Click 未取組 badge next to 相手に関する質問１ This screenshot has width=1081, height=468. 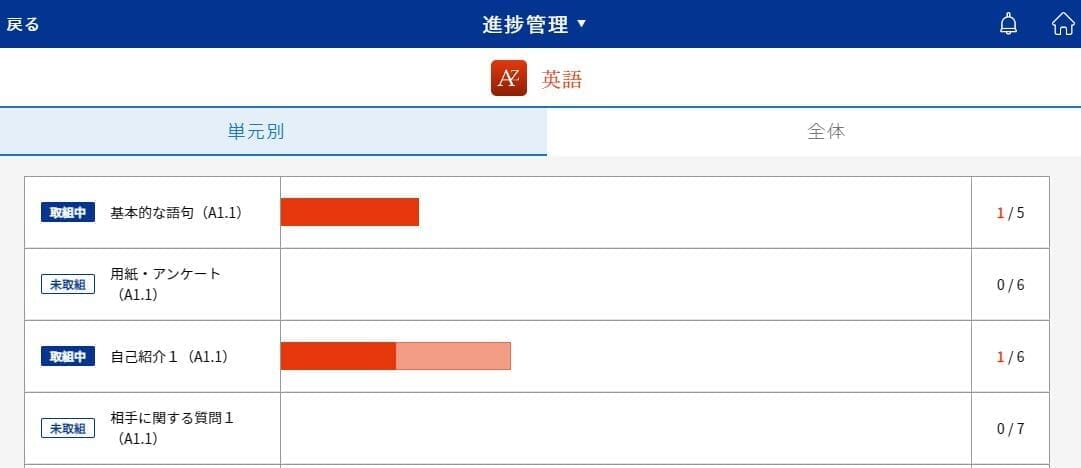click(x=68, y=428)
